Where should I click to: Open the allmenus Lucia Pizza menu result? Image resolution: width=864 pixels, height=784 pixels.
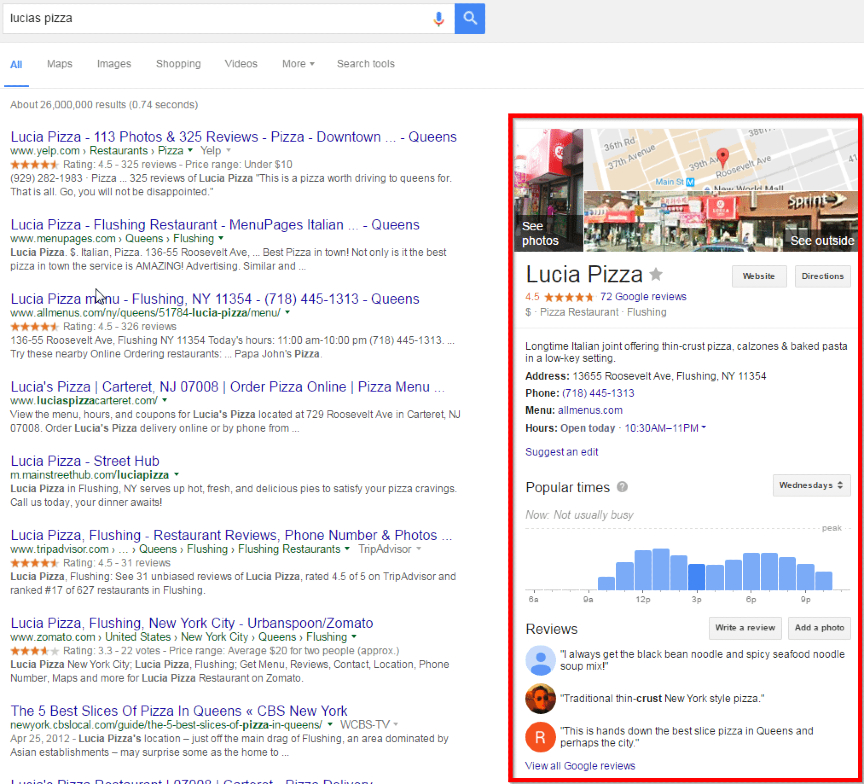coord(215,299)
